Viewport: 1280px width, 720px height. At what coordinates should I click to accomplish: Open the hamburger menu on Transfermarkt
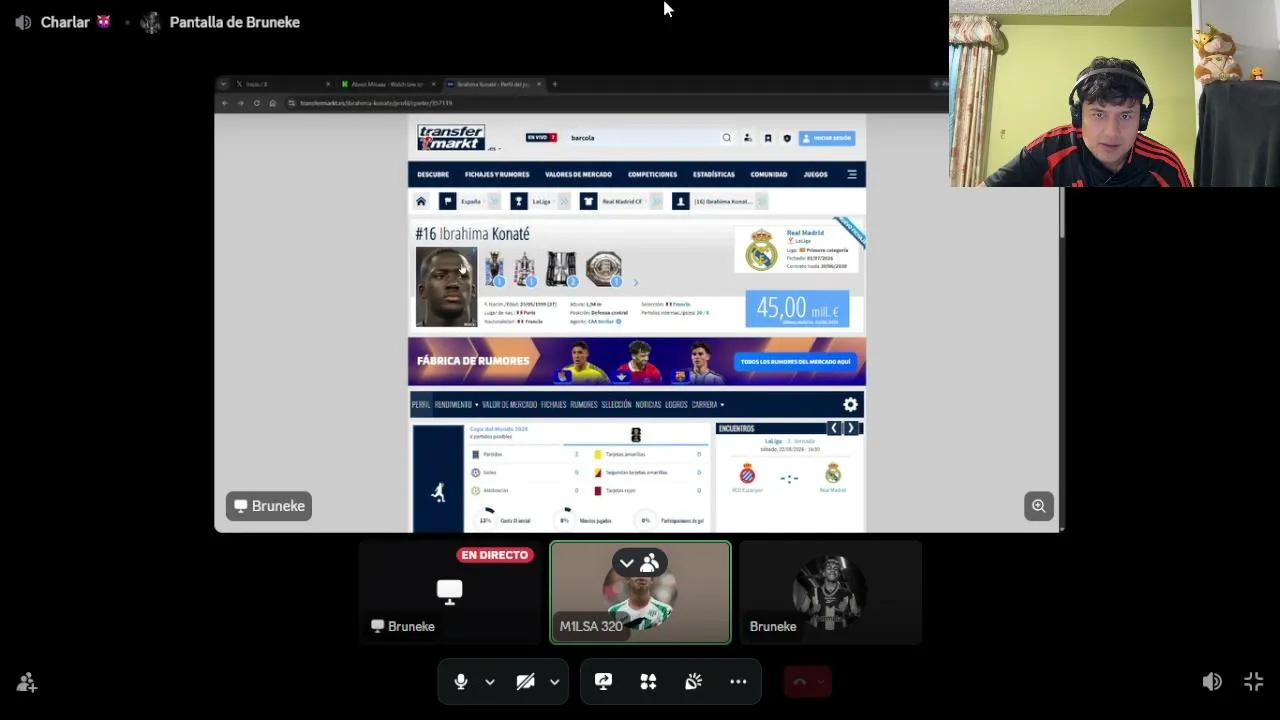pyautogui.click(x=852, y=174)
